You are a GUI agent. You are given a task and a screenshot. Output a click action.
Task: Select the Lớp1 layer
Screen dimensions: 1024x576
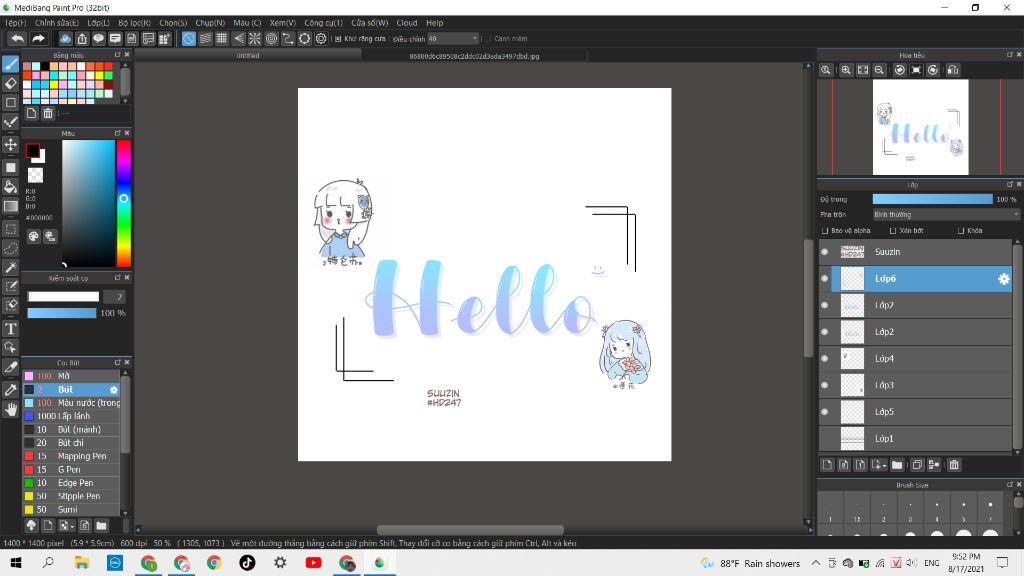(915, 439)
